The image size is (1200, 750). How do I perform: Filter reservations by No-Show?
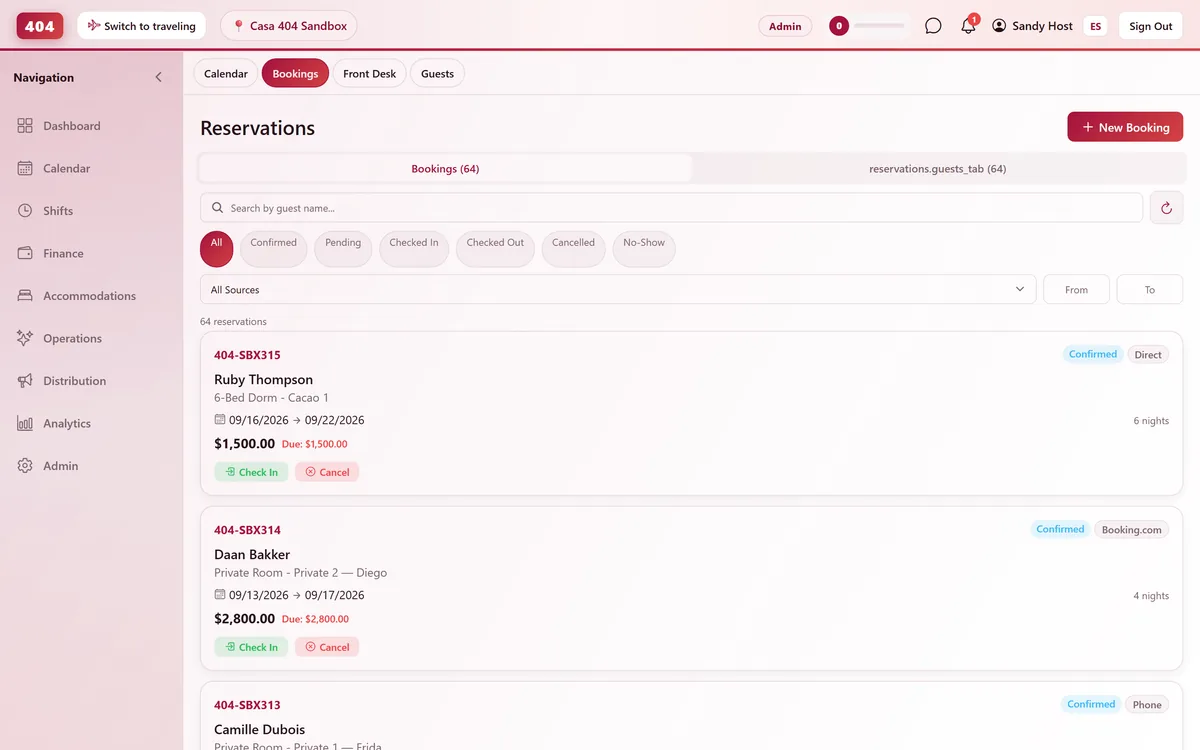[644, 249]
